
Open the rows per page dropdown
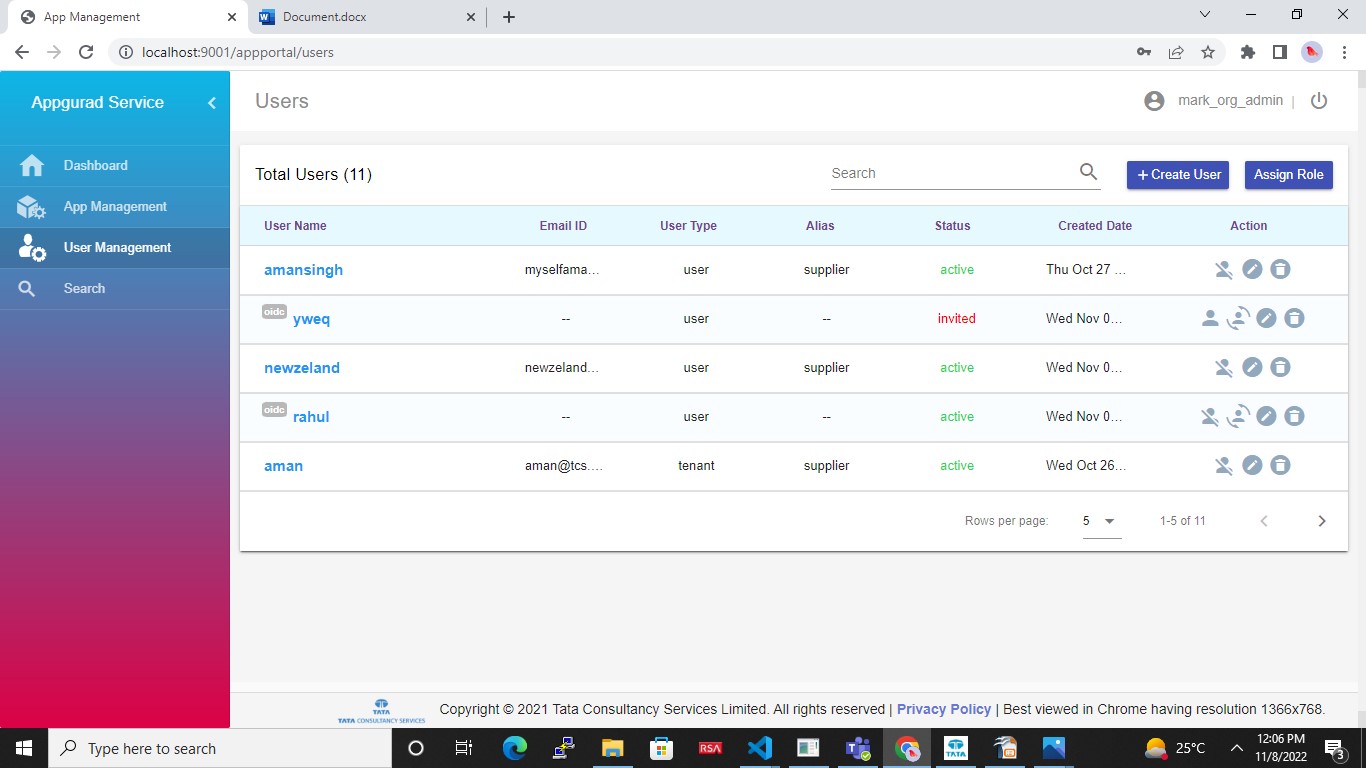coord(1102,521)
